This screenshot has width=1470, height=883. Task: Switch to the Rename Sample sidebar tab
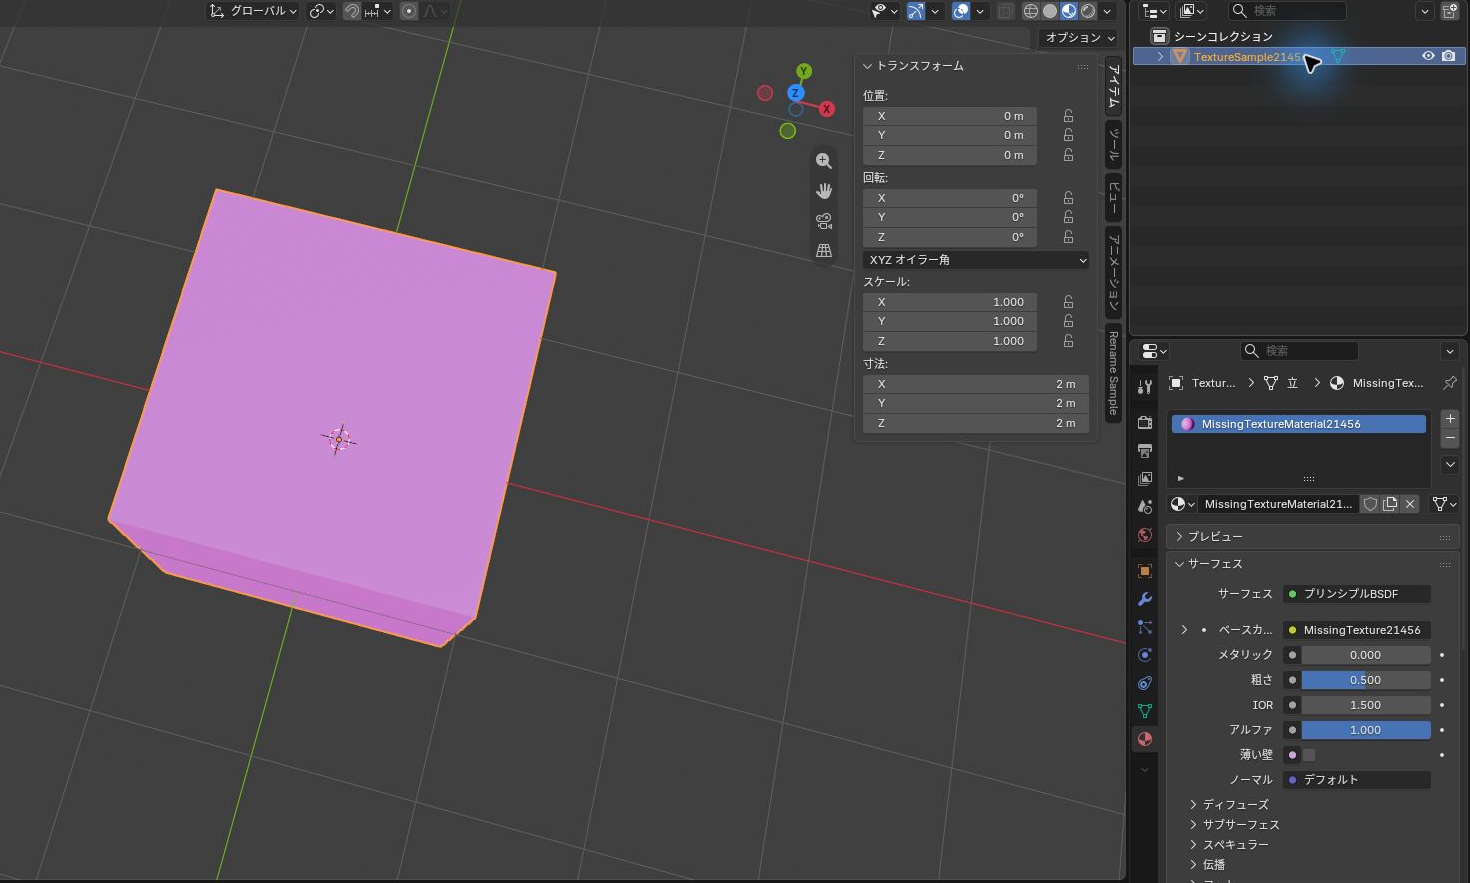point(1113,373)
